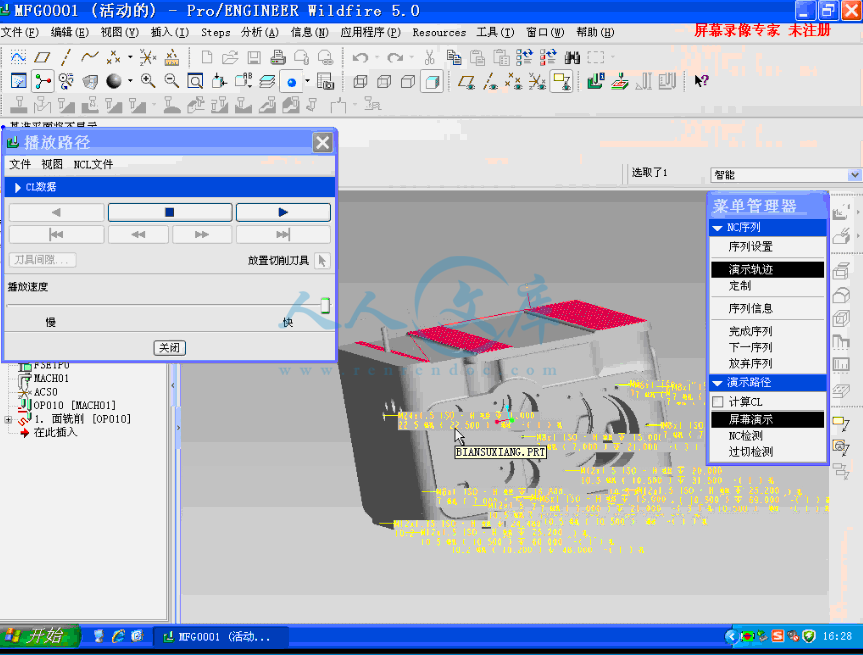Toggle datum planes display icon

pyautogui.click(x=467, y=82)
